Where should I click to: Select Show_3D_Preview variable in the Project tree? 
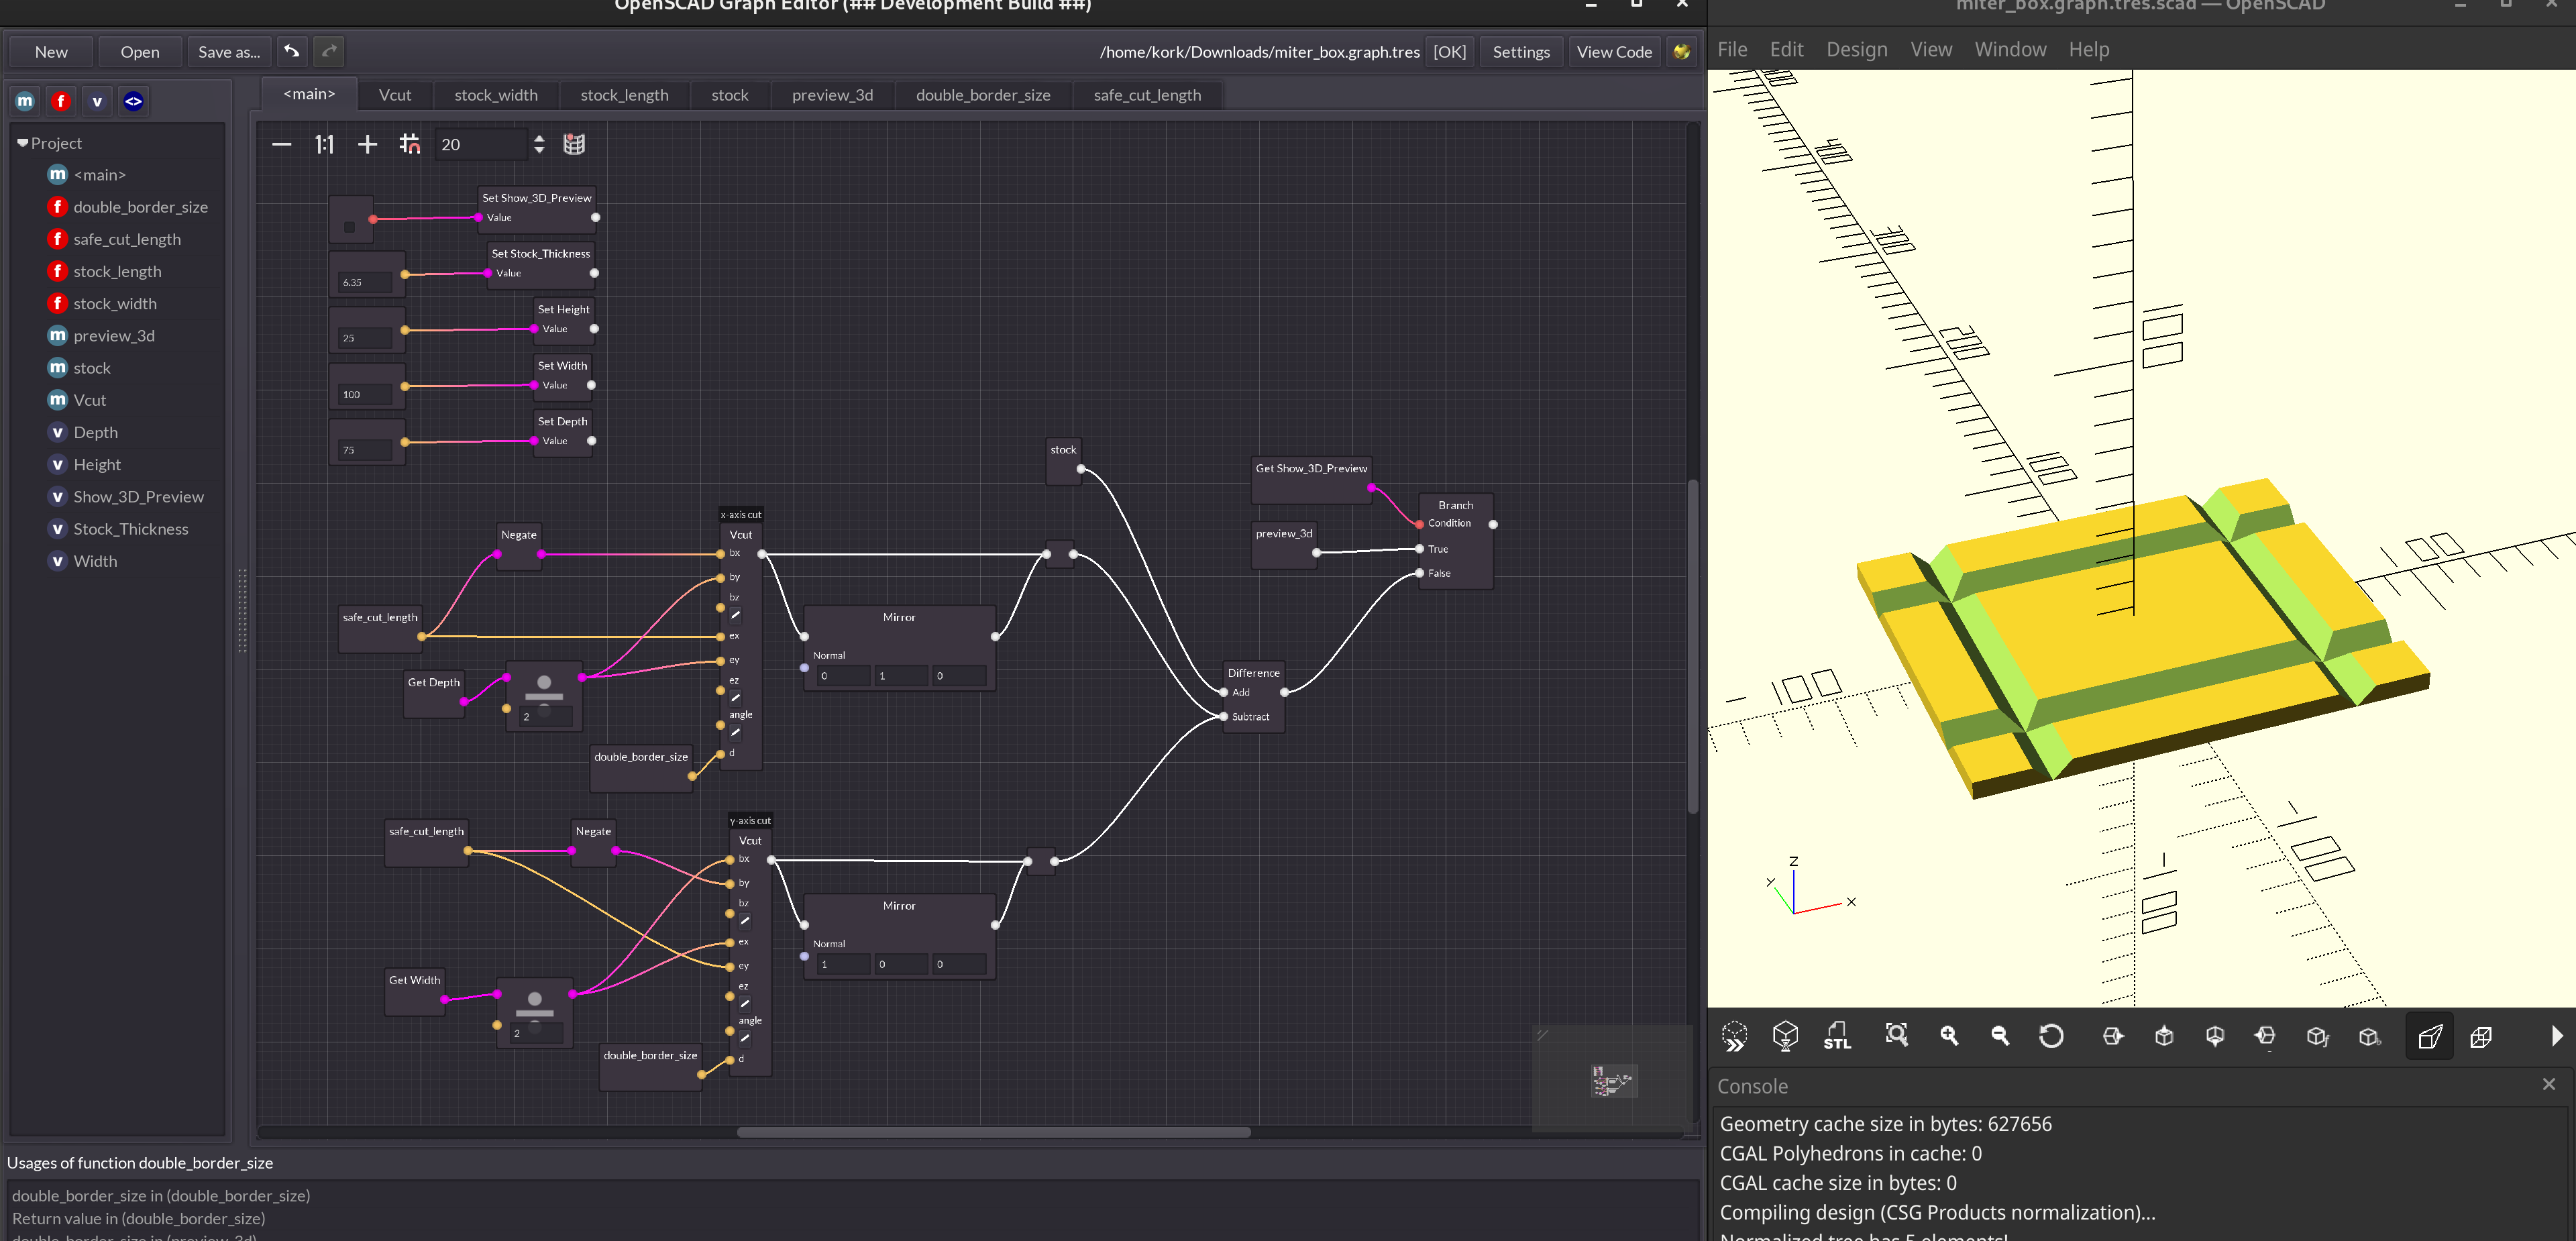point(138,497)
